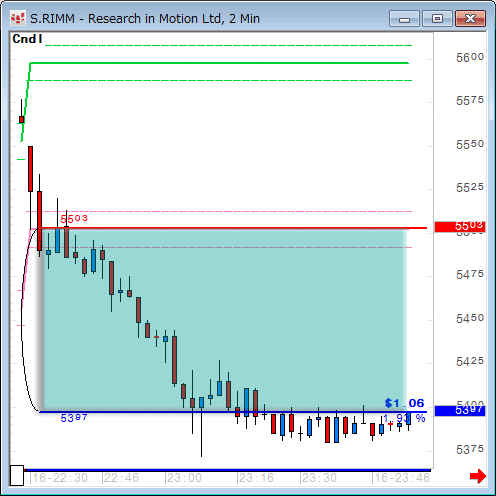The image size is (496, 496).
Task: Click the 5450 price axis label
Action: (470, 318)
